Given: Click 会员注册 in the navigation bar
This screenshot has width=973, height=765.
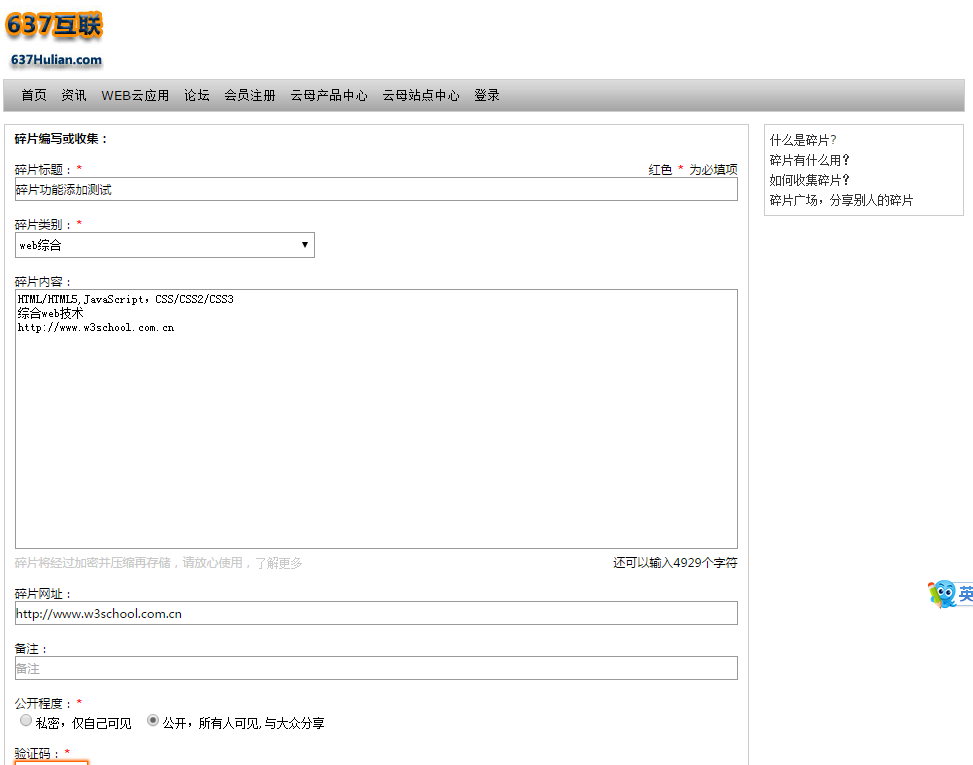Looking at the screenshot, I should (x=250, y=96).
